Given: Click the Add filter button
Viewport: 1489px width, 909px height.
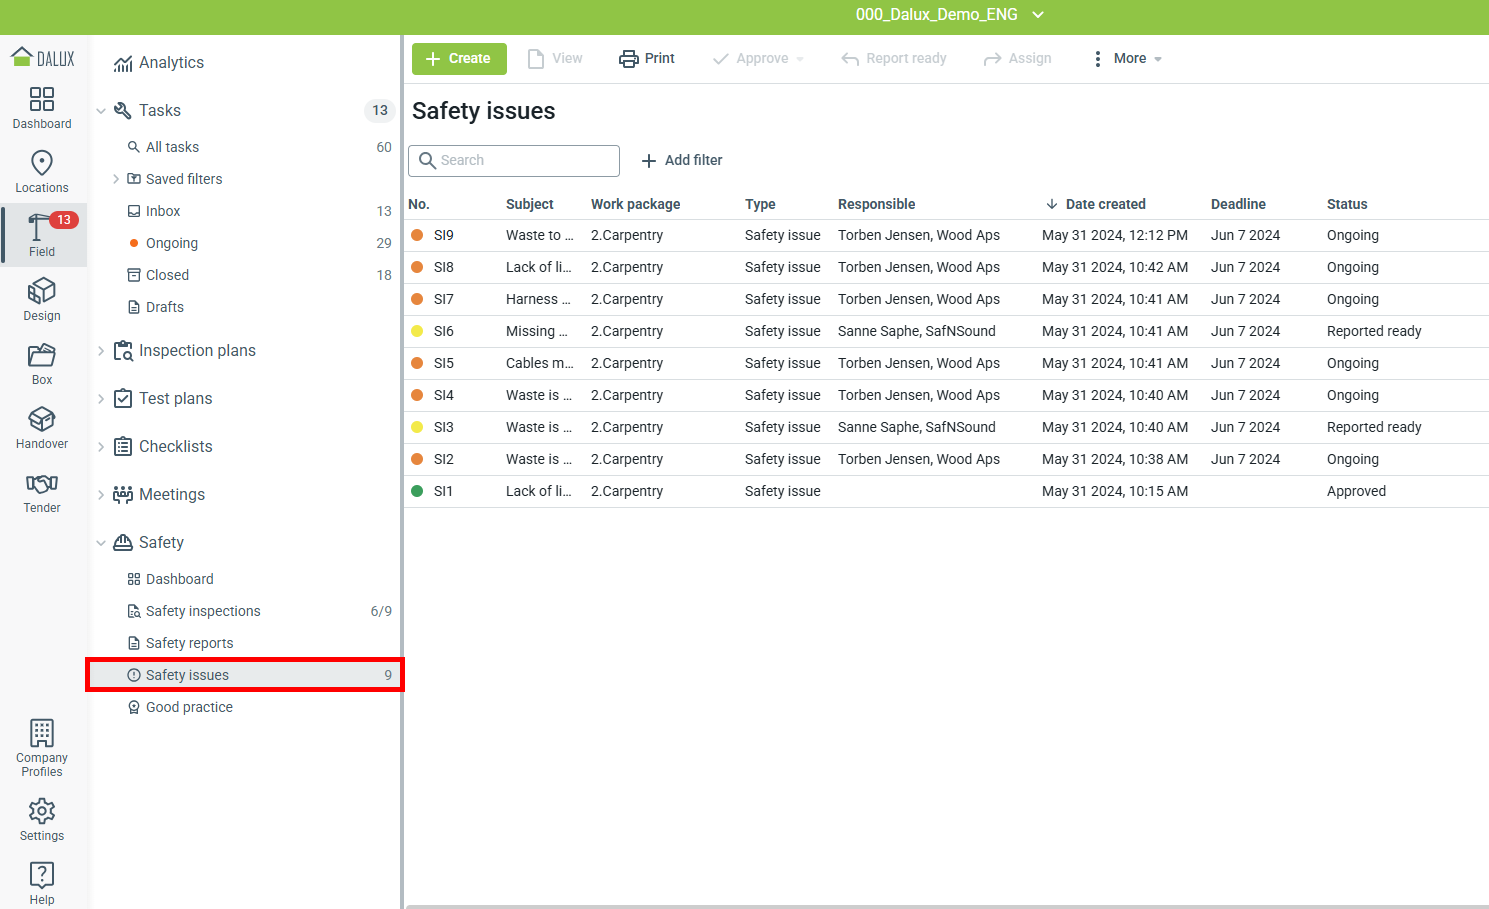Looking at the screenshot, I should 682,161.
